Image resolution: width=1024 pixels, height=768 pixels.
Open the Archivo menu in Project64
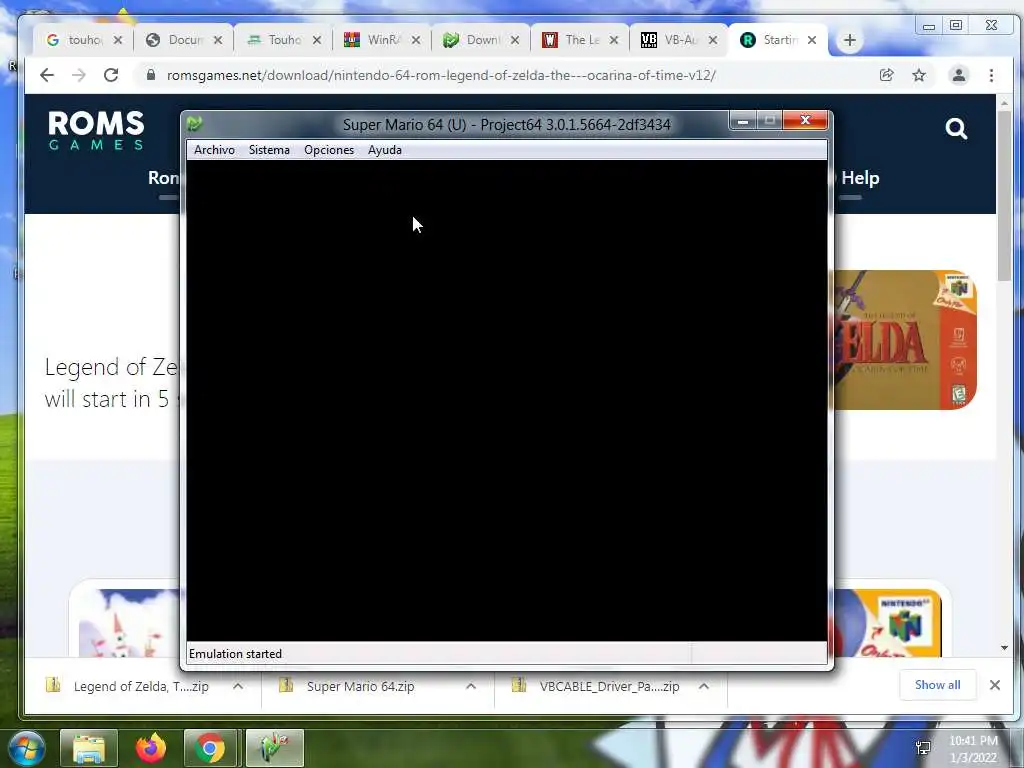point(214,150)
